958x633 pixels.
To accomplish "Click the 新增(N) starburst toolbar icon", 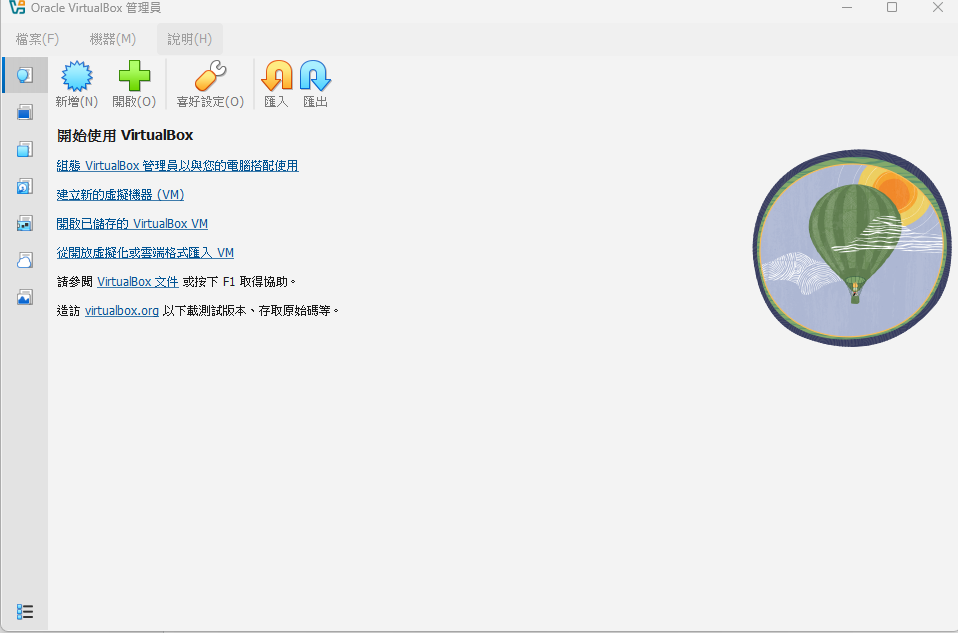I will pyautogui.click(x=76, y=76).
